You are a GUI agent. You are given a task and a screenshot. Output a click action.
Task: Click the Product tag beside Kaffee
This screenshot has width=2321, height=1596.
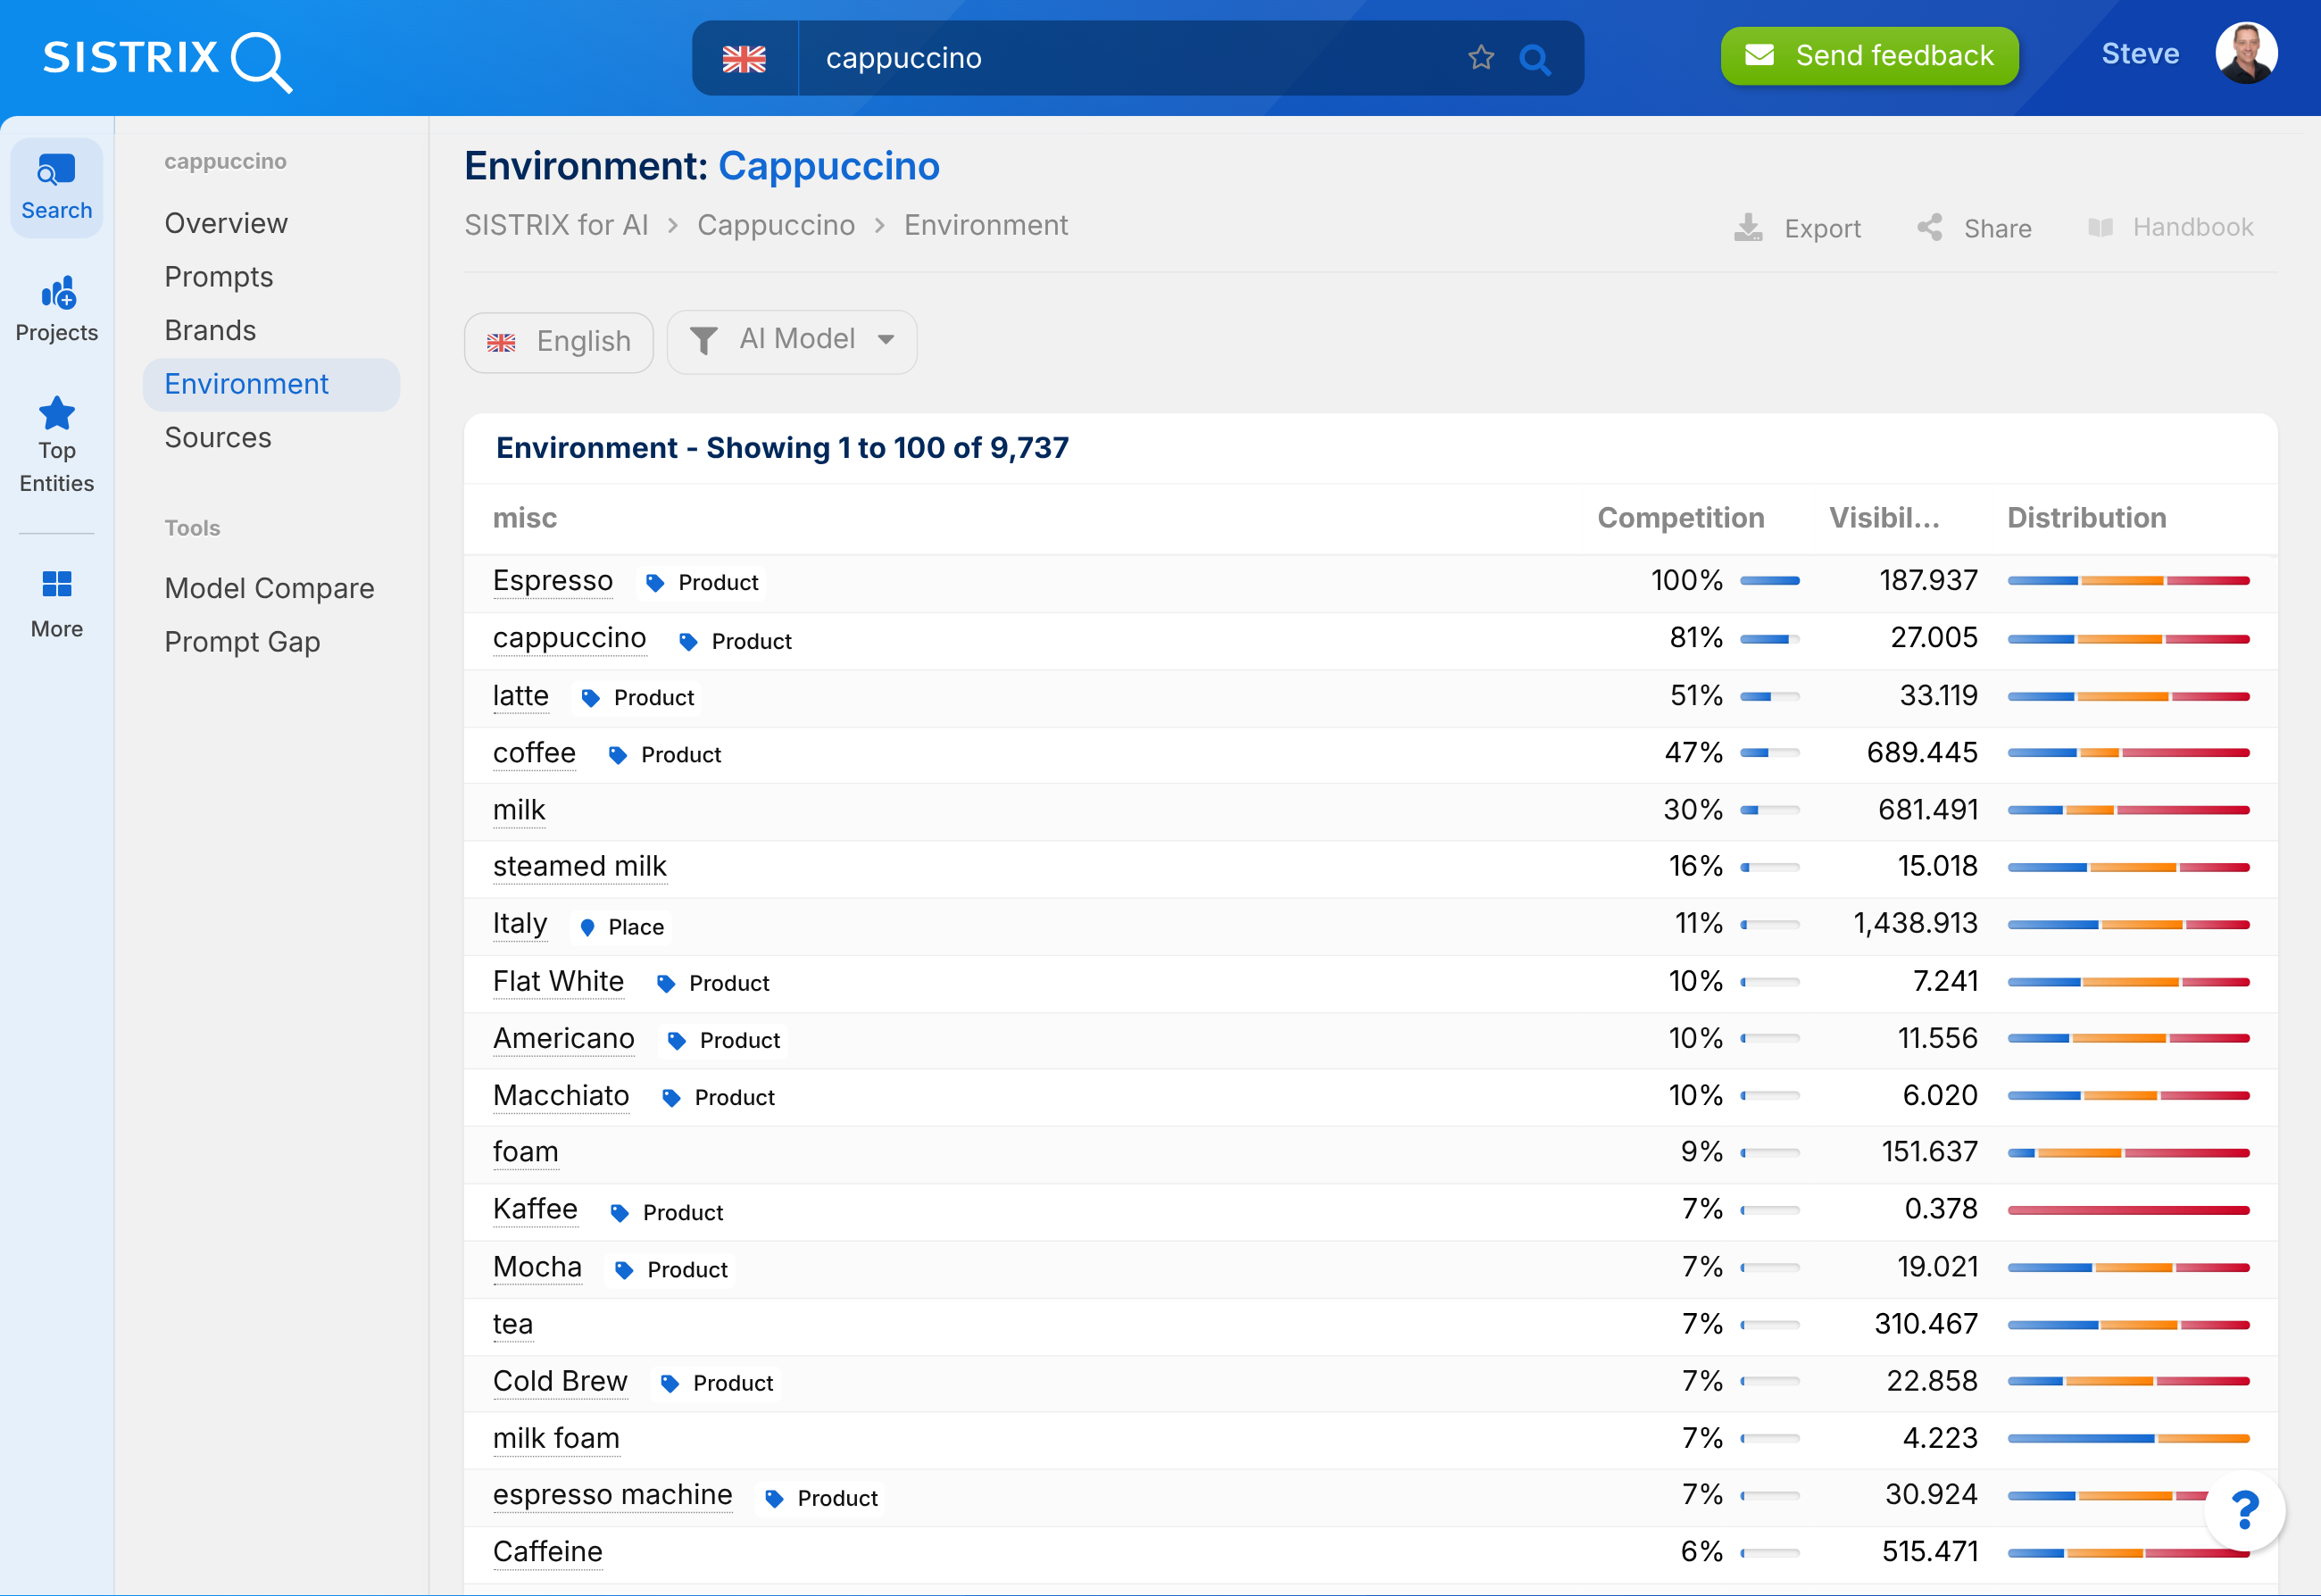coord(667,1213)
